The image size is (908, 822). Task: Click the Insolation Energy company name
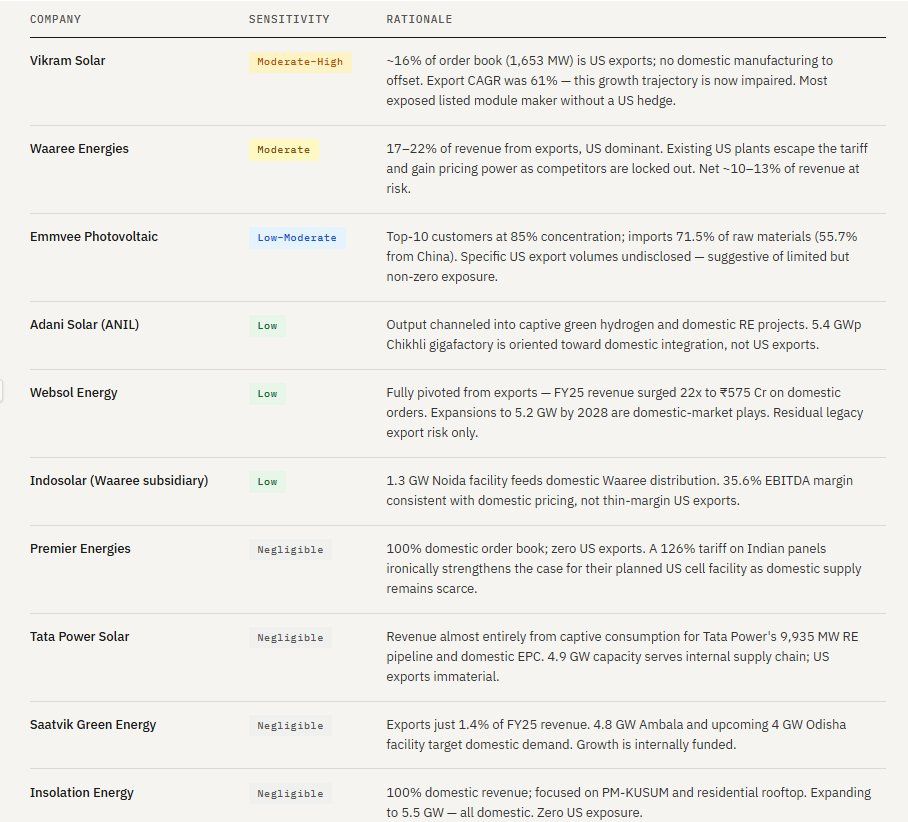(82, 793)
